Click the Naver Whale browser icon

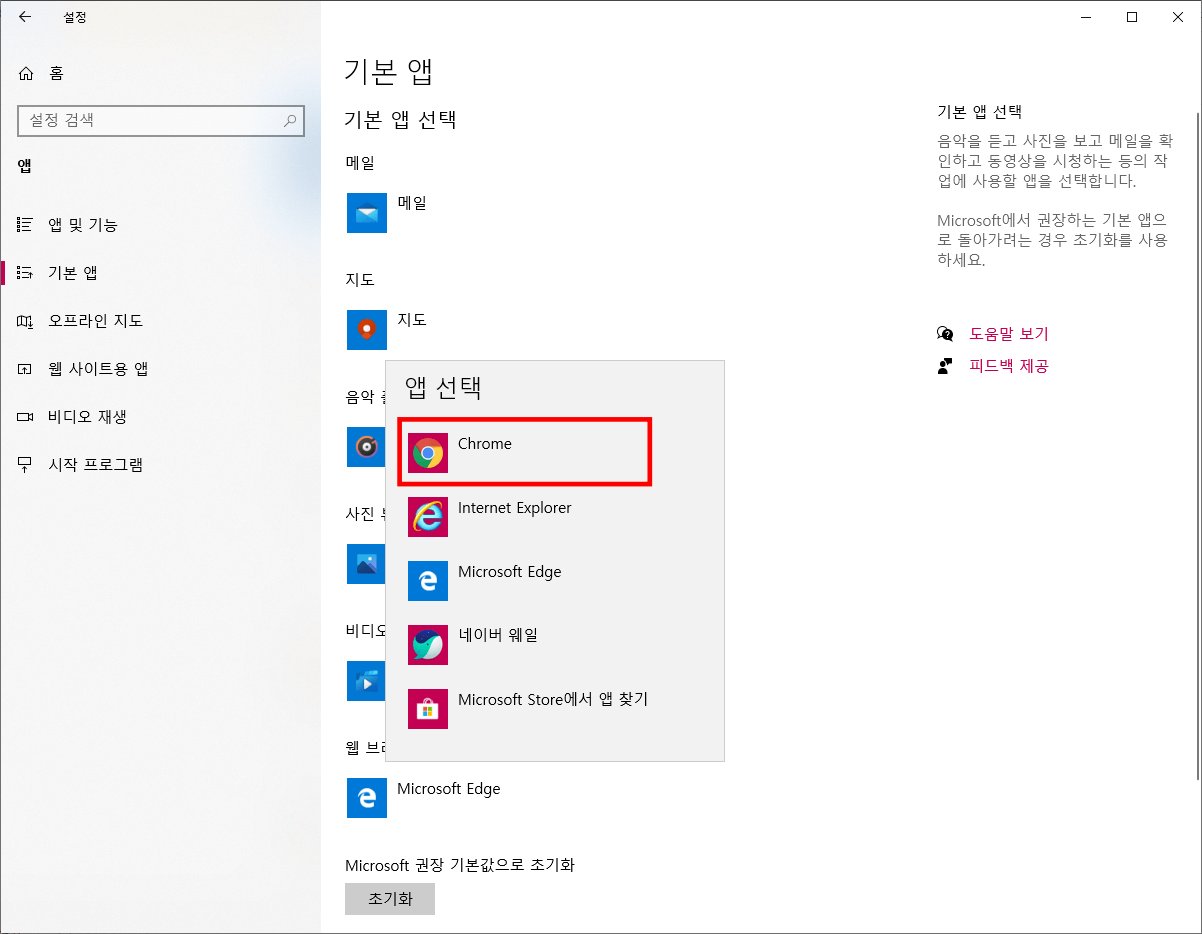tap(428, 645)
